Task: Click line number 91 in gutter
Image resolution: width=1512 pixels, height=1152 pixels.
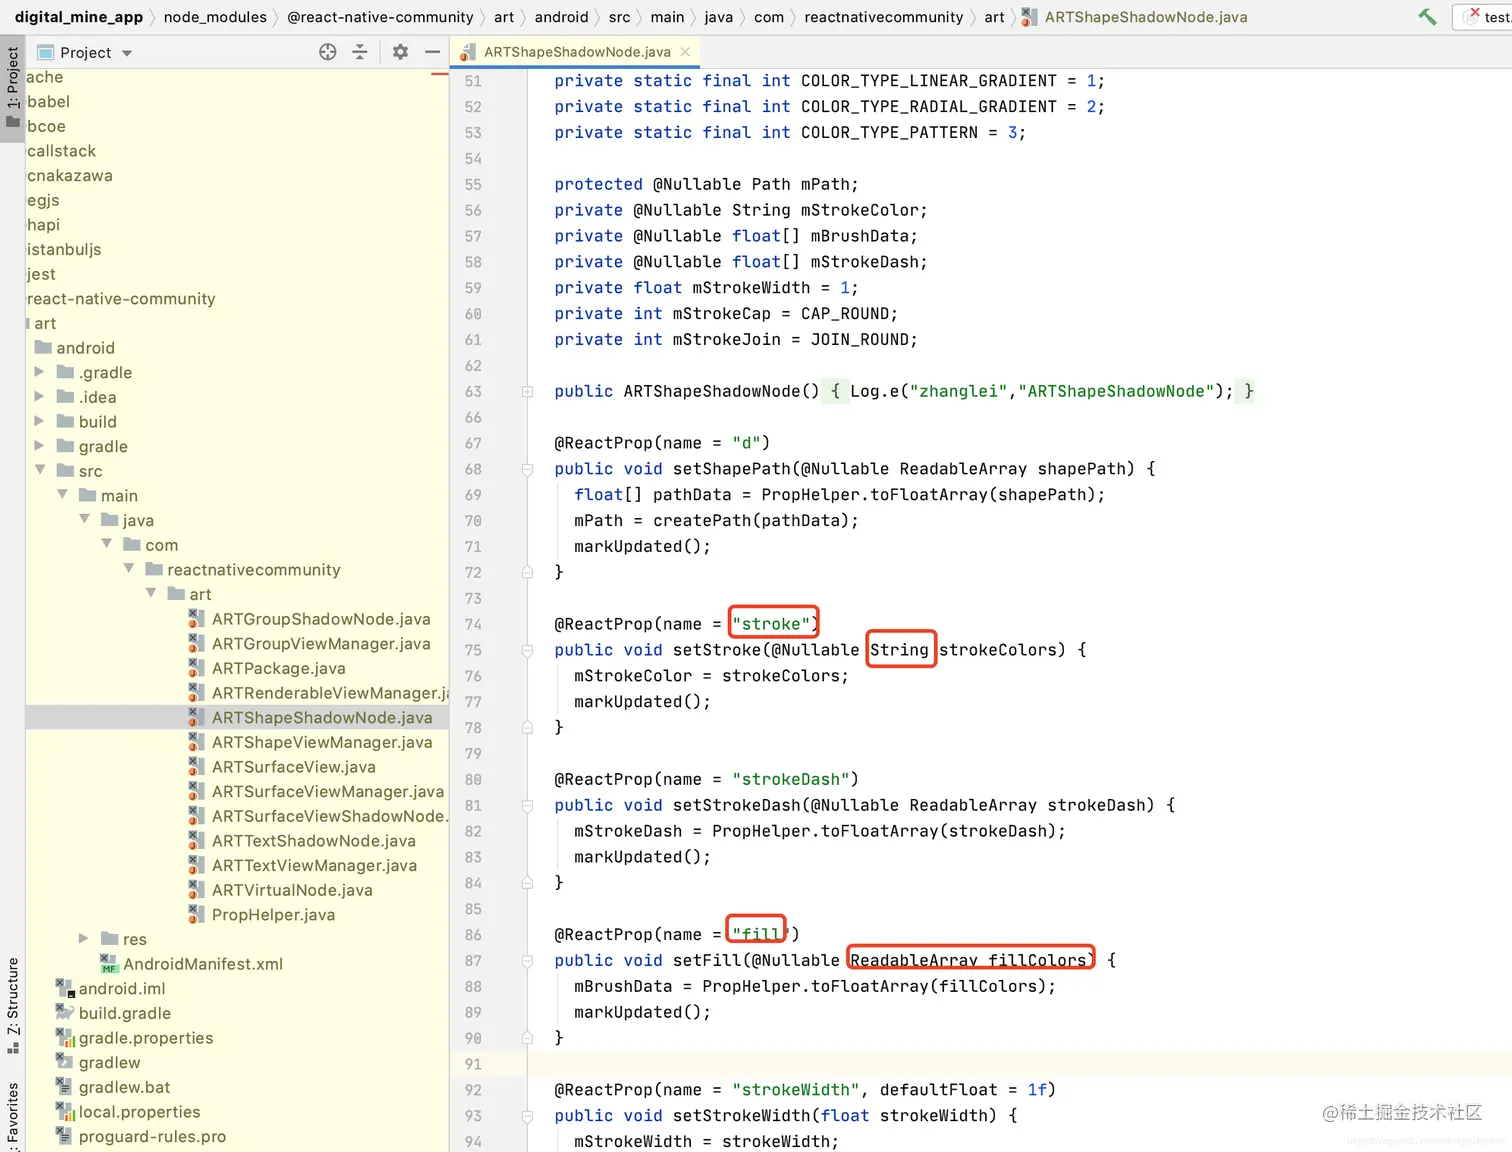Action: click(x=473, y=1064)
